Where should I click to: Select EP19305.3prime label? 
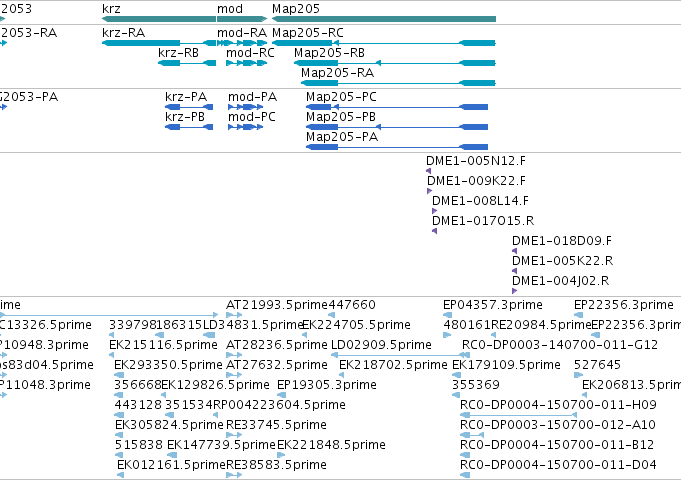click(x=327, y=384)
